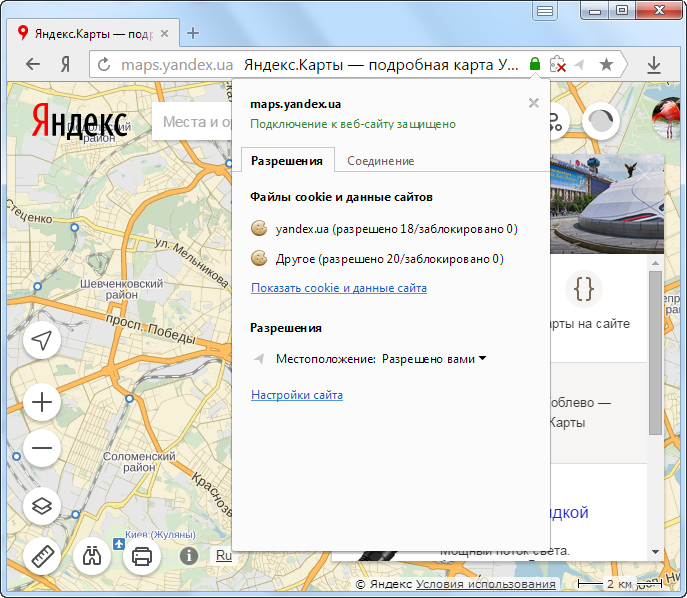Click the print map button
Screen dimensions: 687x598
coord(142,556)
